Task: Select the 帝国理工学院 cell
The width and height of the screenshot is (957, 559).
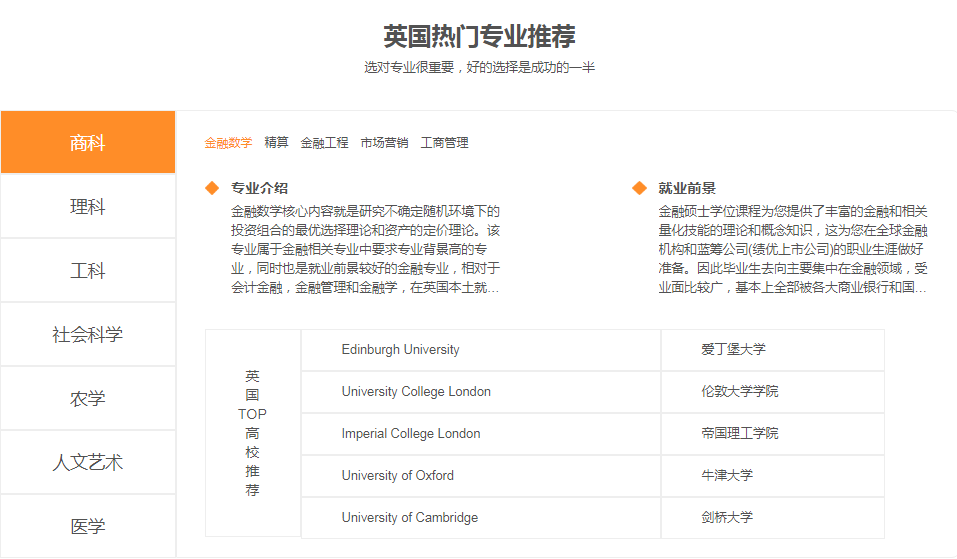Action: point(773,434)
